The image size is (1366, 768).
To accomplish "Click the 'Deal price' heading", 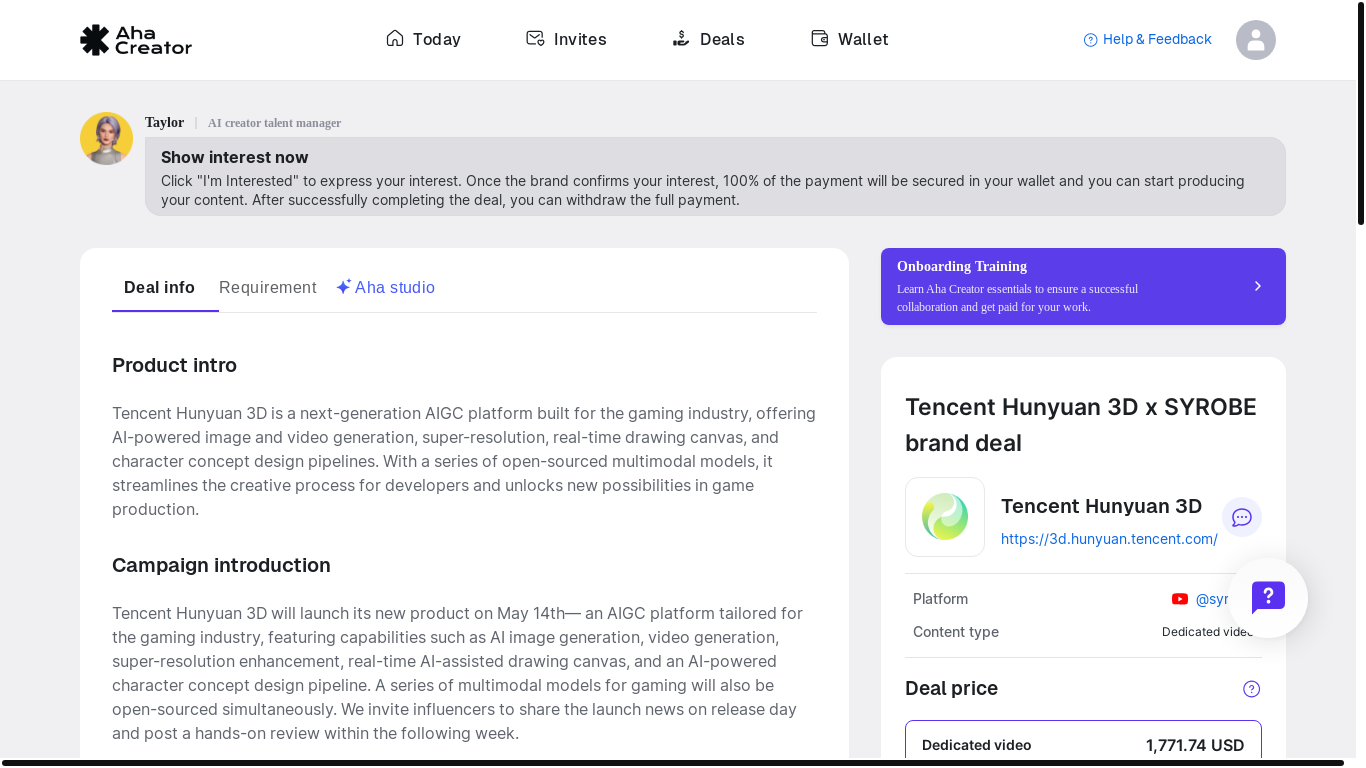I will (x=951, y=688).
